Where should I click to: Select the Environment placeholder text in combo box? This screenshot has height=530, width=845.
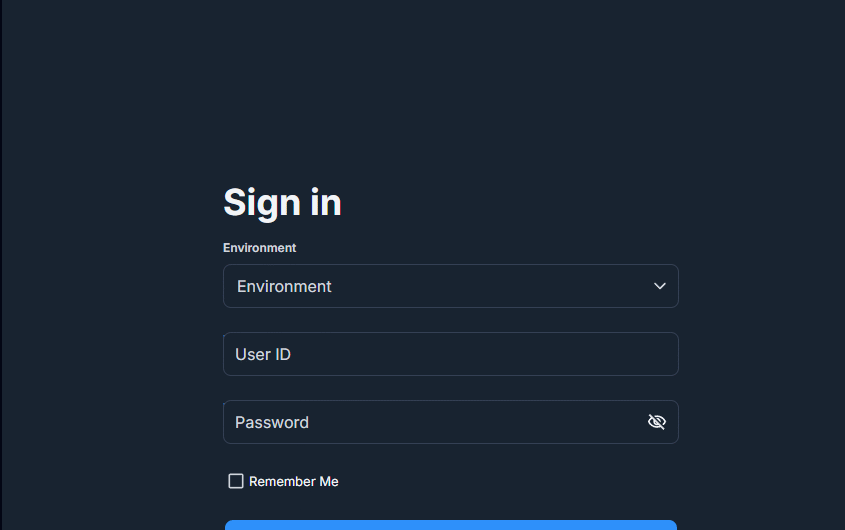point(284,286)
